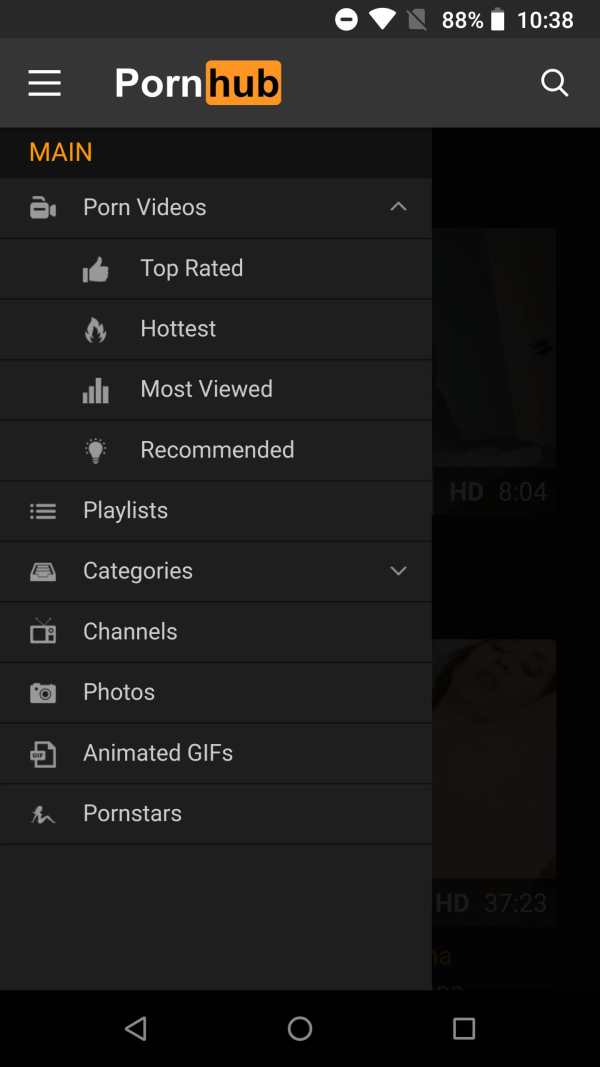Click the camera icon beside Photos
The height and width of the screenshot is (1067, 600).
pyautogui.click(x=43, y=693)
